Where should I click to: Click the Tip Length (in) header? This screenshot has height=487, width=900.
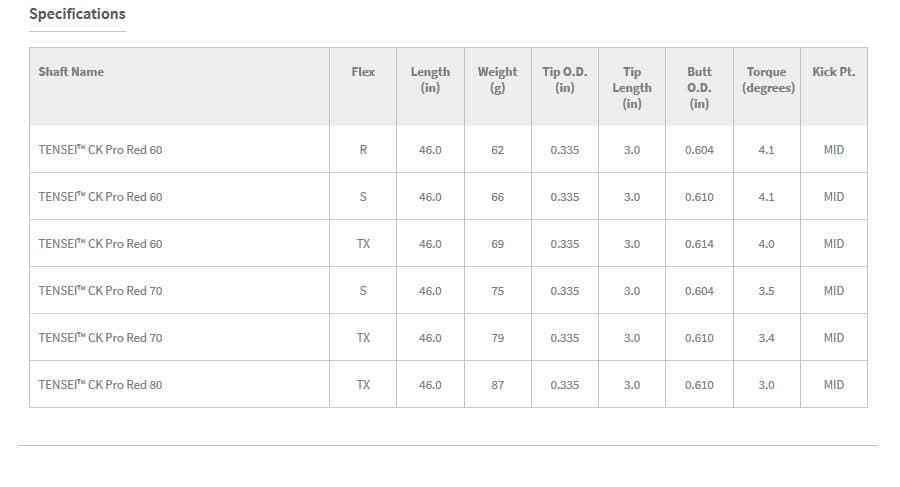coord(632,88)
